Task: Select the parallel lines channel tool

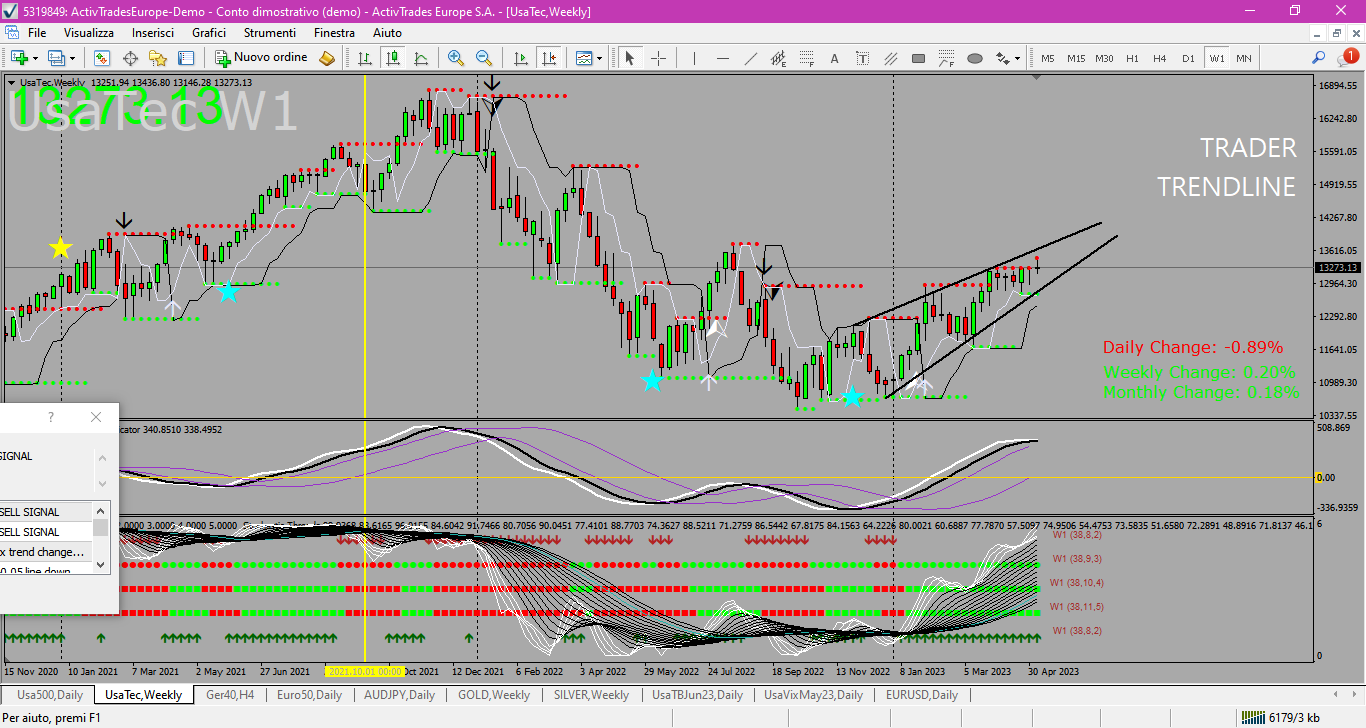Action: (891, 58)
